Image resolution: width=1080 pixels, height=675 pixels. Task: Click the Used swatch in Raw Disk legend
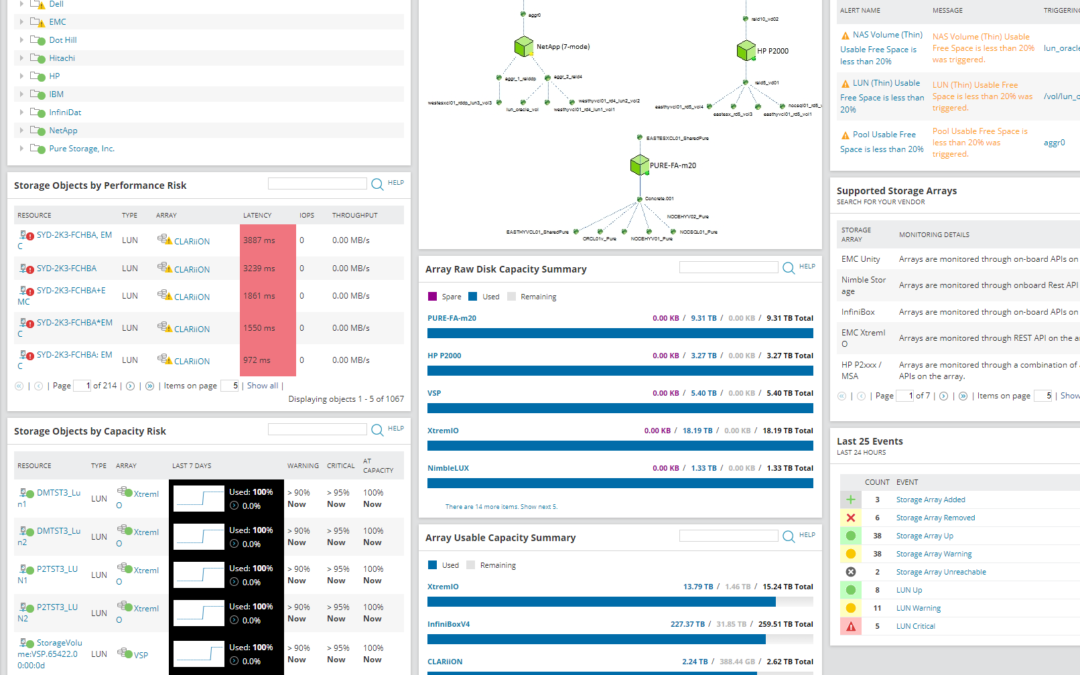(x=472, y=297)
